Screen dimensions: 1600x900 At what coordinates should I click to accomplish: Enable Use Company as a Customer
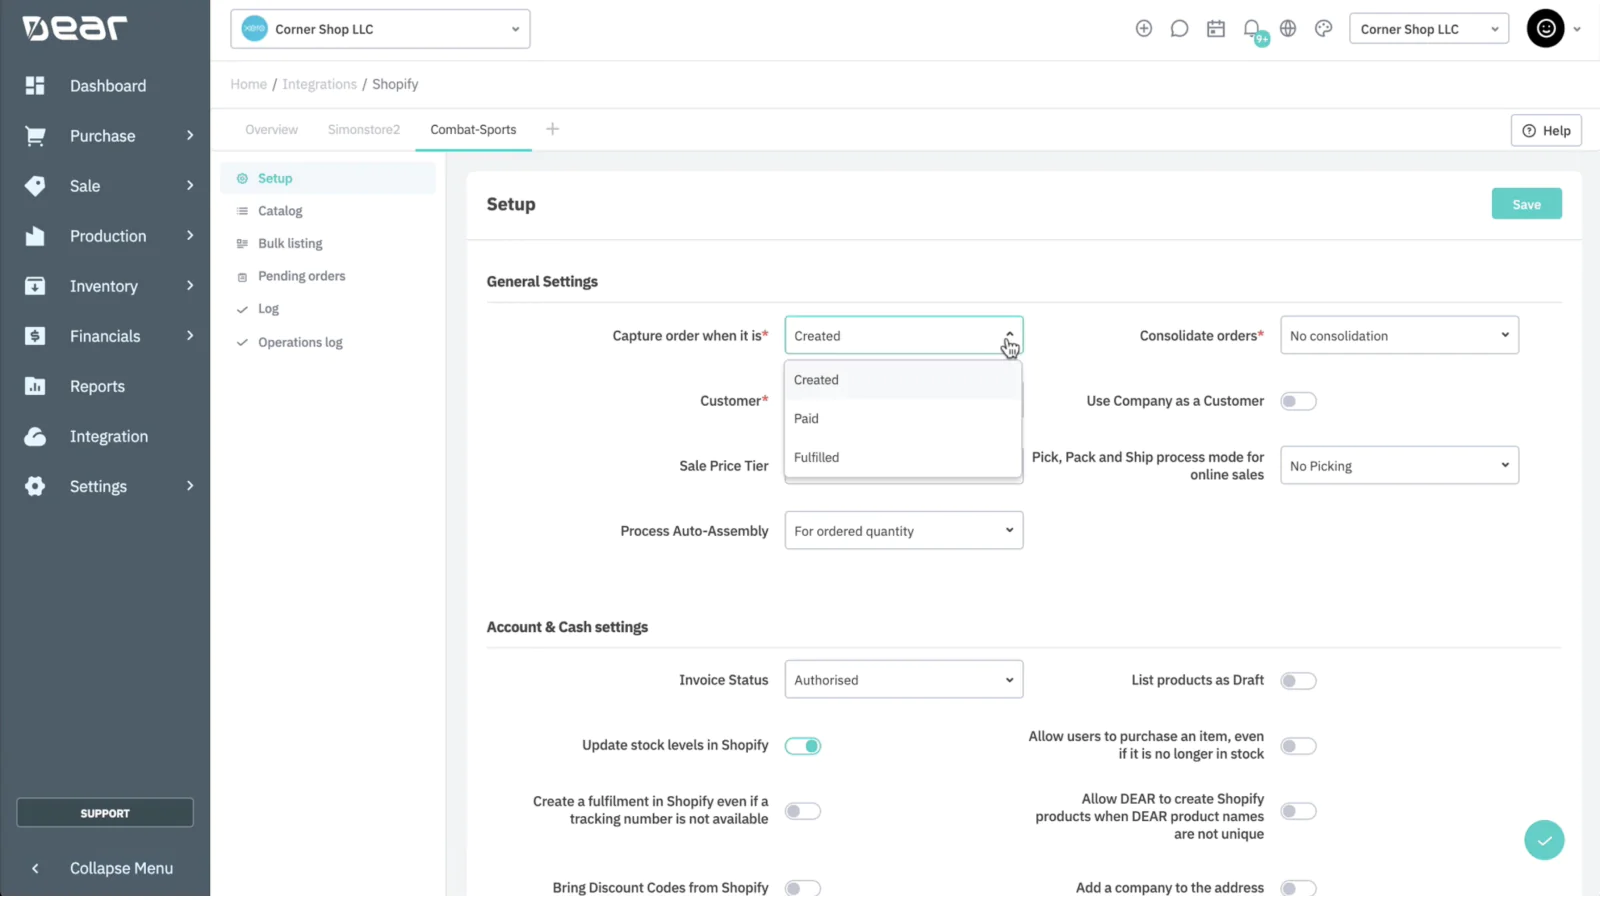1298,401
